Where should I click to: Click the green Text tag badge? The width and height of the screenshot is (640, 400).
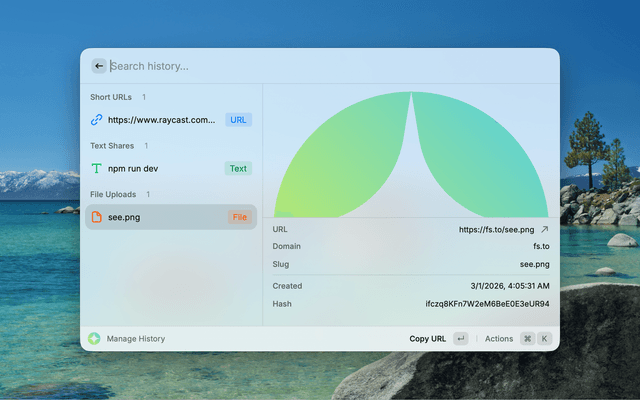[x=238, y=169]
